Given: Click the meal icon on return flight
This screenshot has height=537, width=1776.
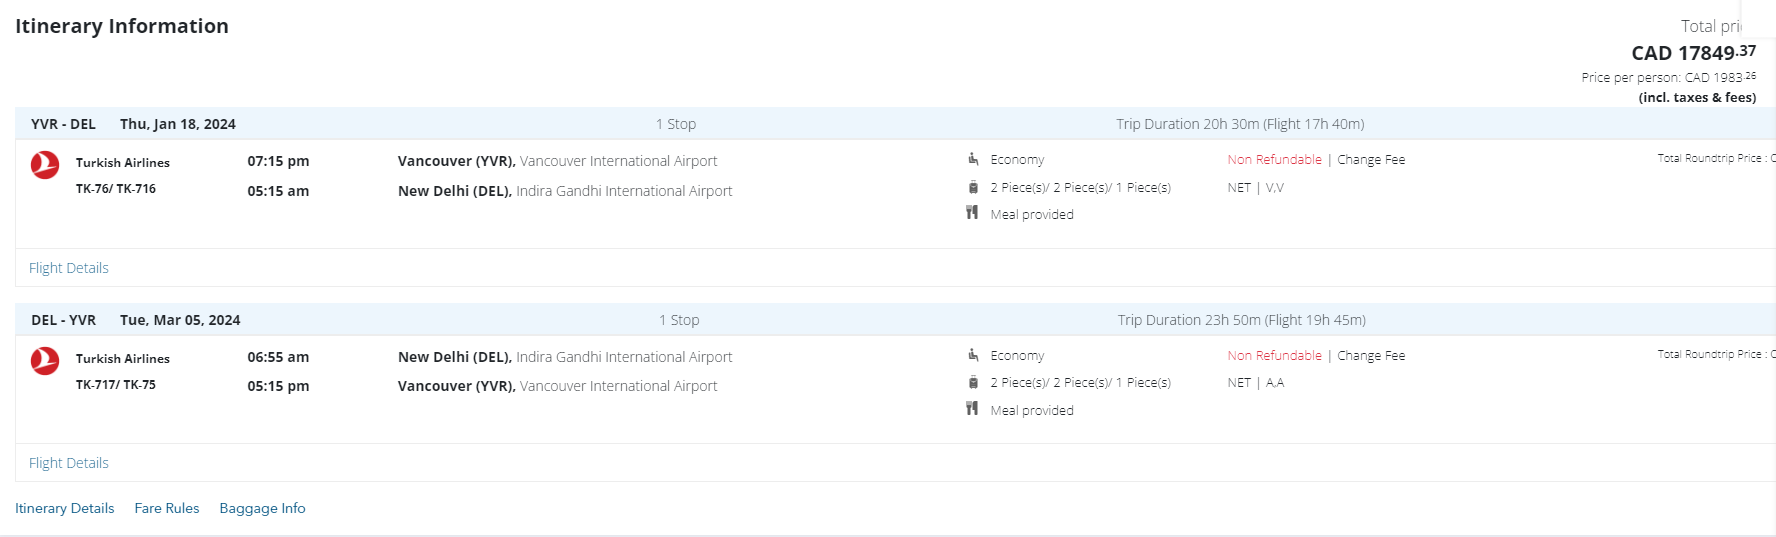Looking at the screenshot, I should 972,409.
